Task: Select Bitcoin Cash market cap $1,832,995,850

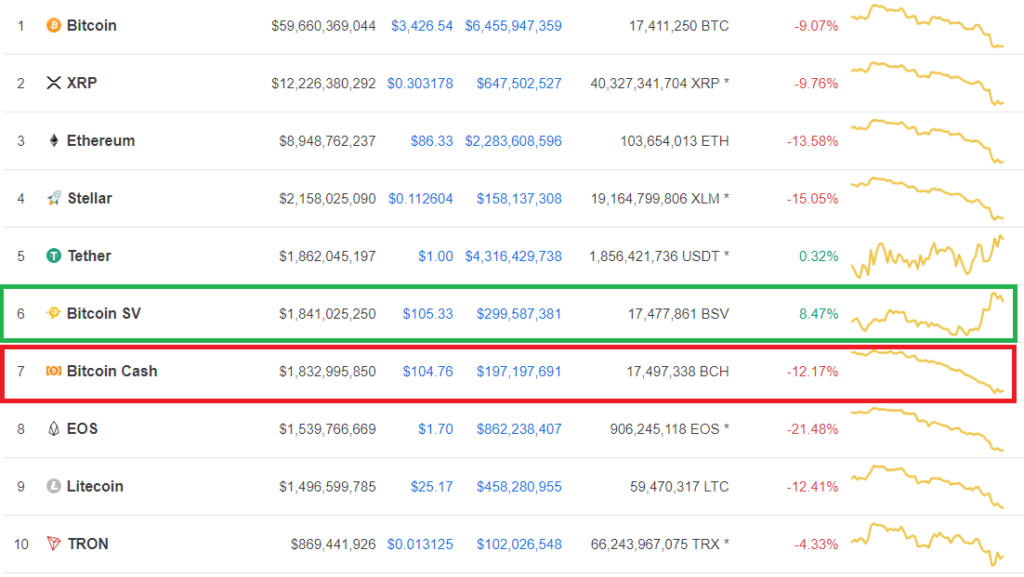Action: (x=327, y=371)
